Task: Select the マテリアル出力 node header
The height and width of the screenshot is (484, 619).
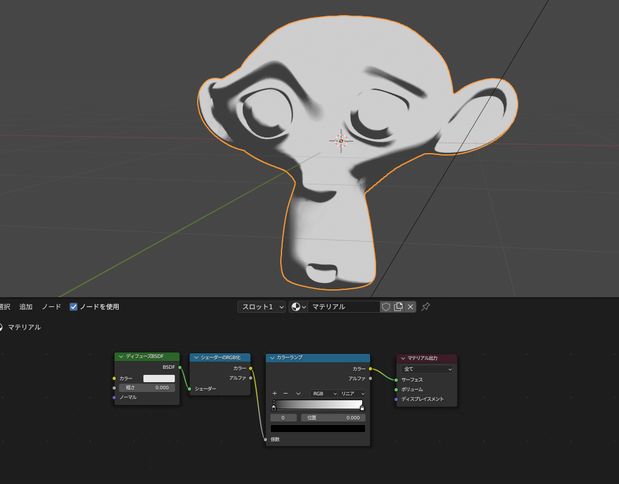Action: pyautogui.click(x=427, y=358)
